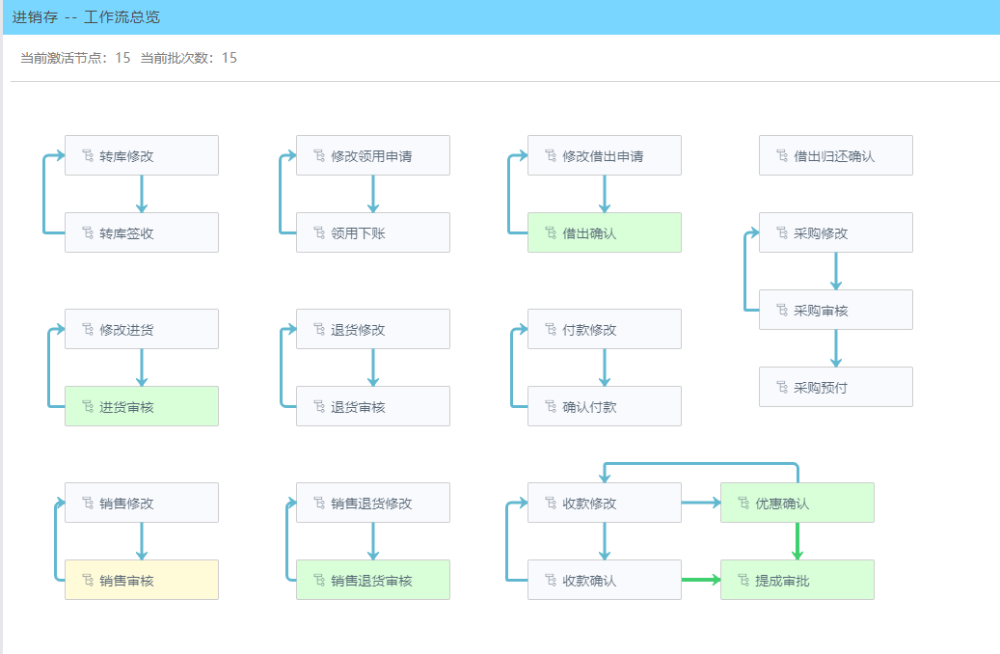
Task: Click the tree icon in the 采购预付 node
Action: tap(783, 387)
